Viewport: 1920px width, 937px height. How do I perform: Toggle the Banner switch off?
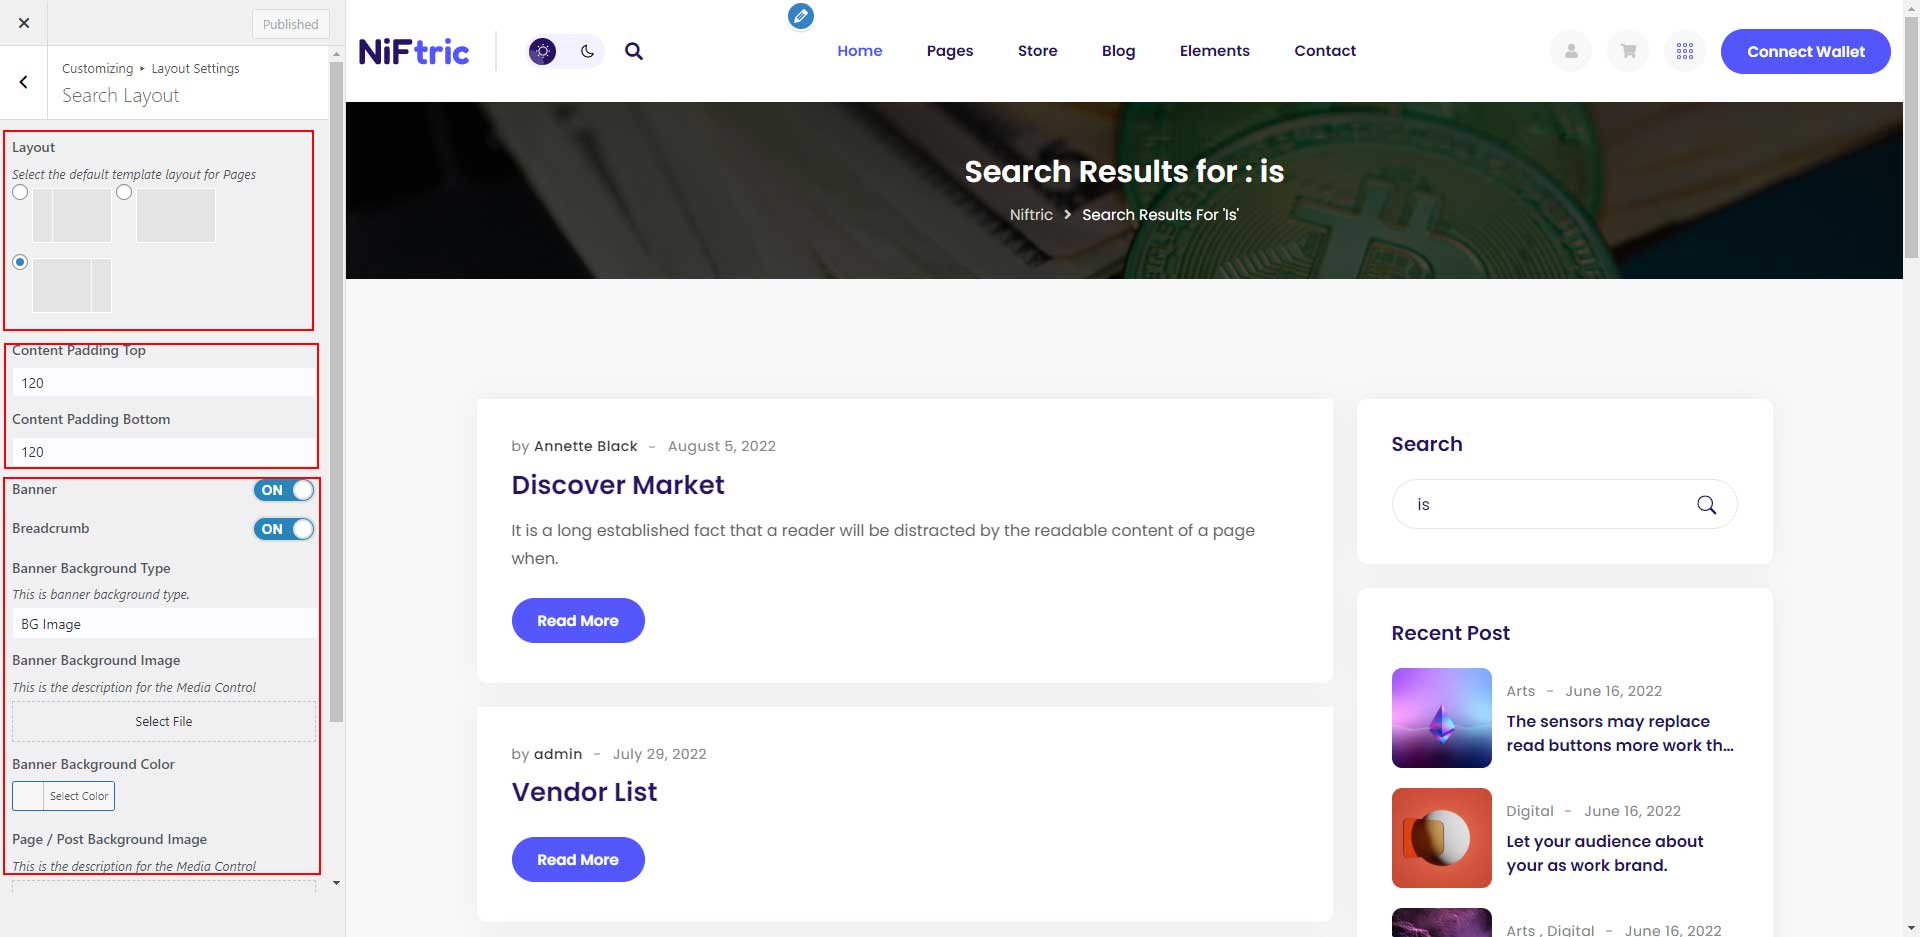click(284, 490)
